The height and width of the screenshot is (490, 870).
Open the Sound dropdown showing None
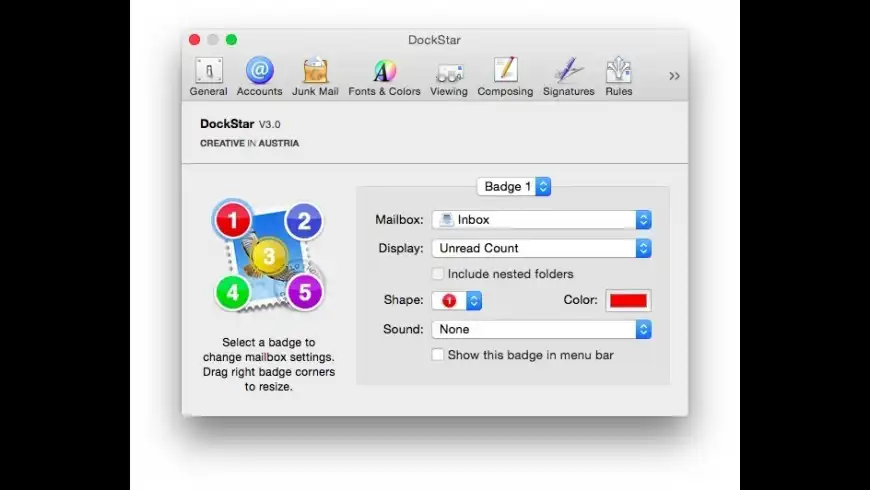(x=542, y=329)
